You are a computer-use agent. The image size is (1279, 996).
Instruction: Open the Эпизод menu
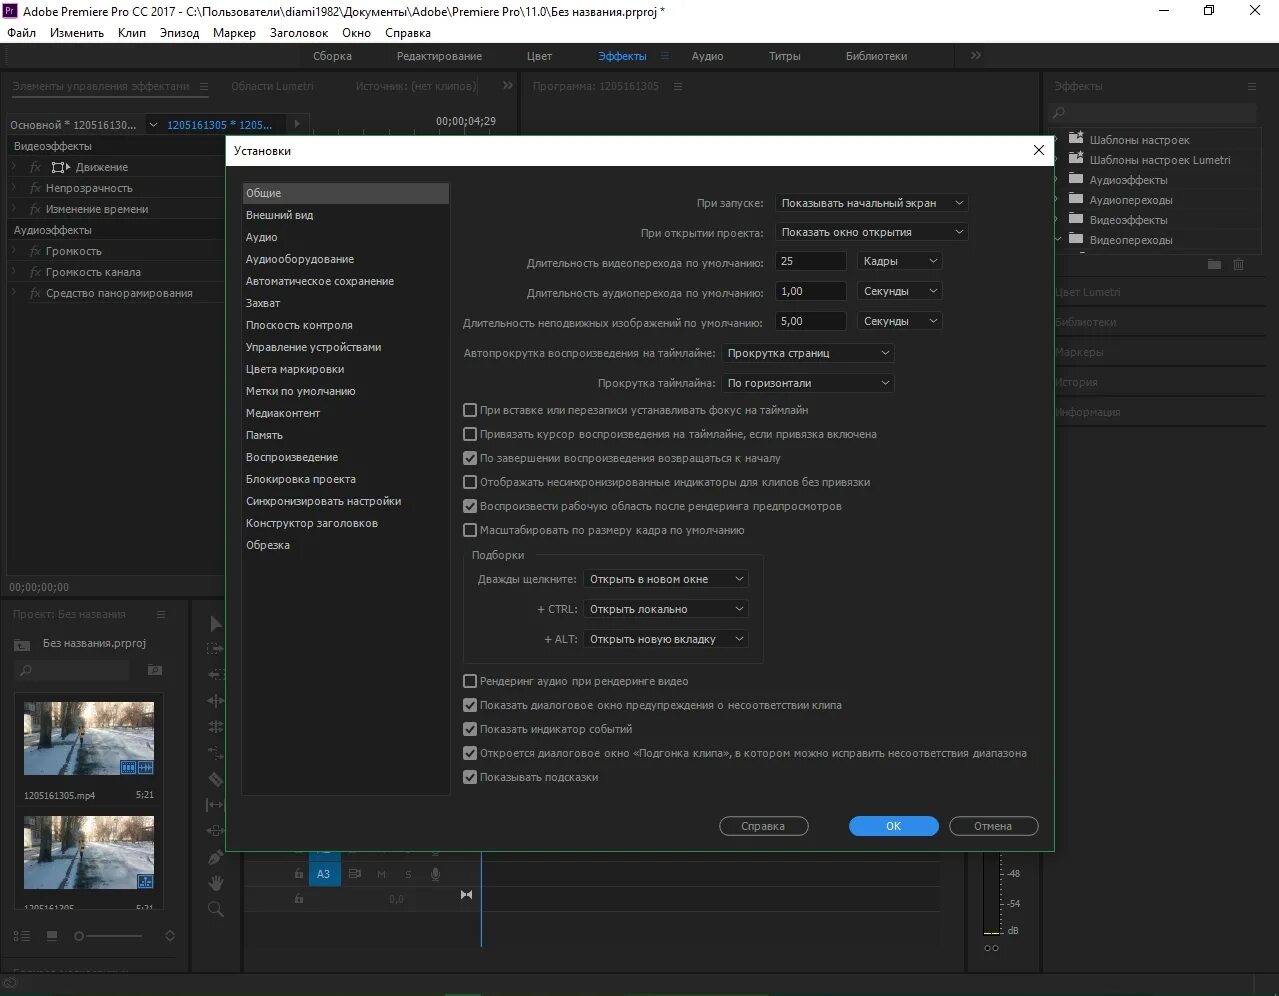179,33
